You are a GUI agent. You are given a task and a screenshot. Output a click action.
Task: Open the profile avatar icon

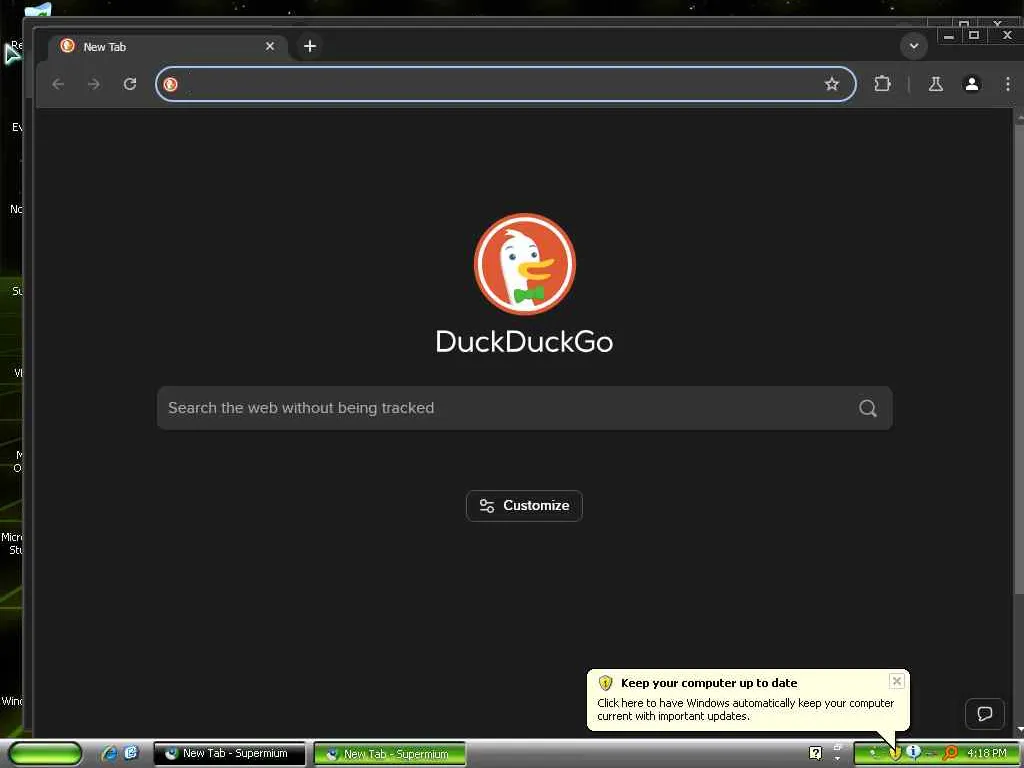[972, 84]
